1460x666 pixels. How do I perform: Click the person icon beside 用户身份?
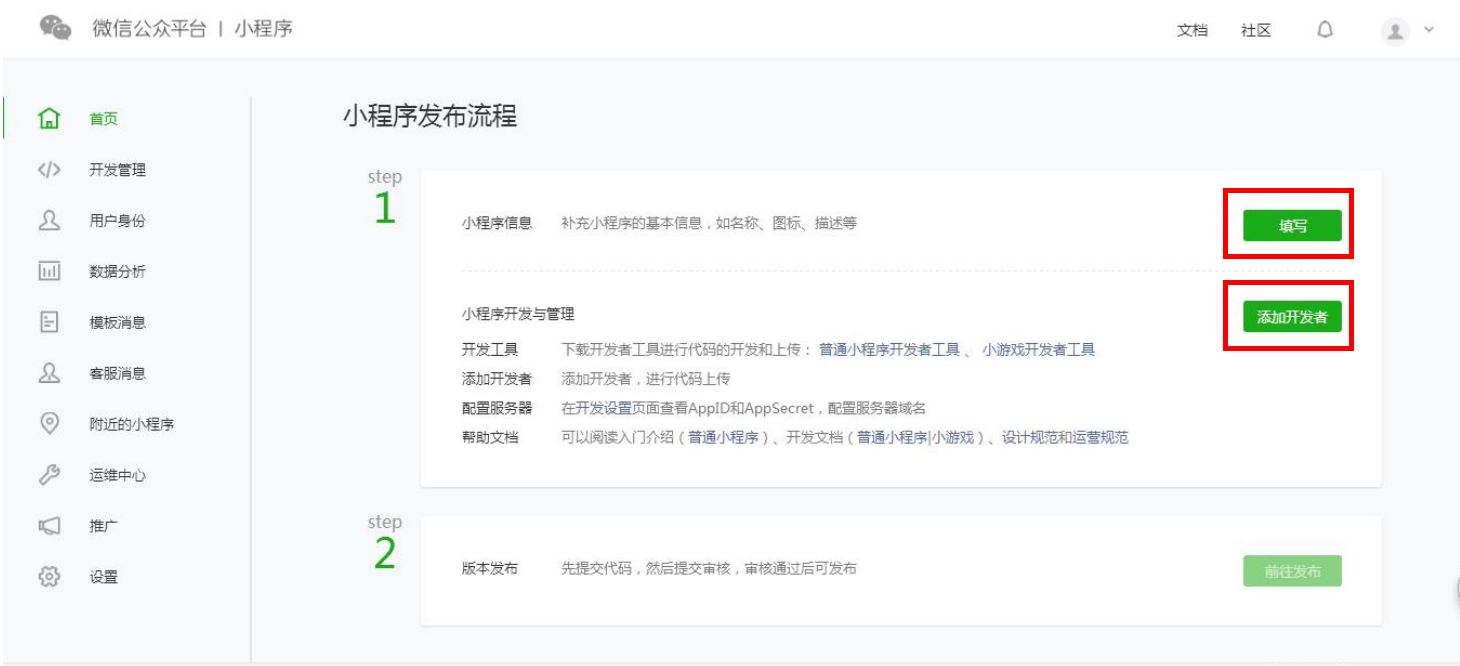[49, 220]
